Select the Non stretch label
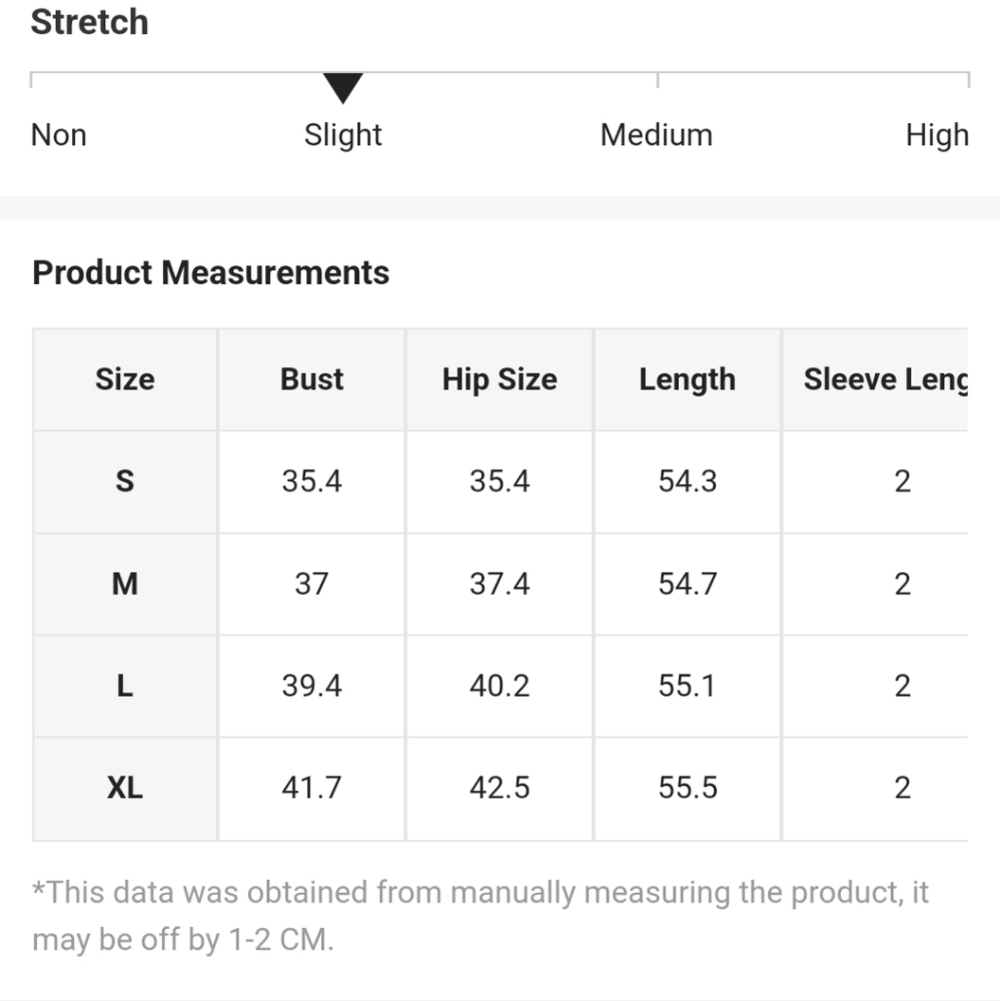Image resolution: width=1000 pixels, height=1001 pixels. (x=59, y=135)
